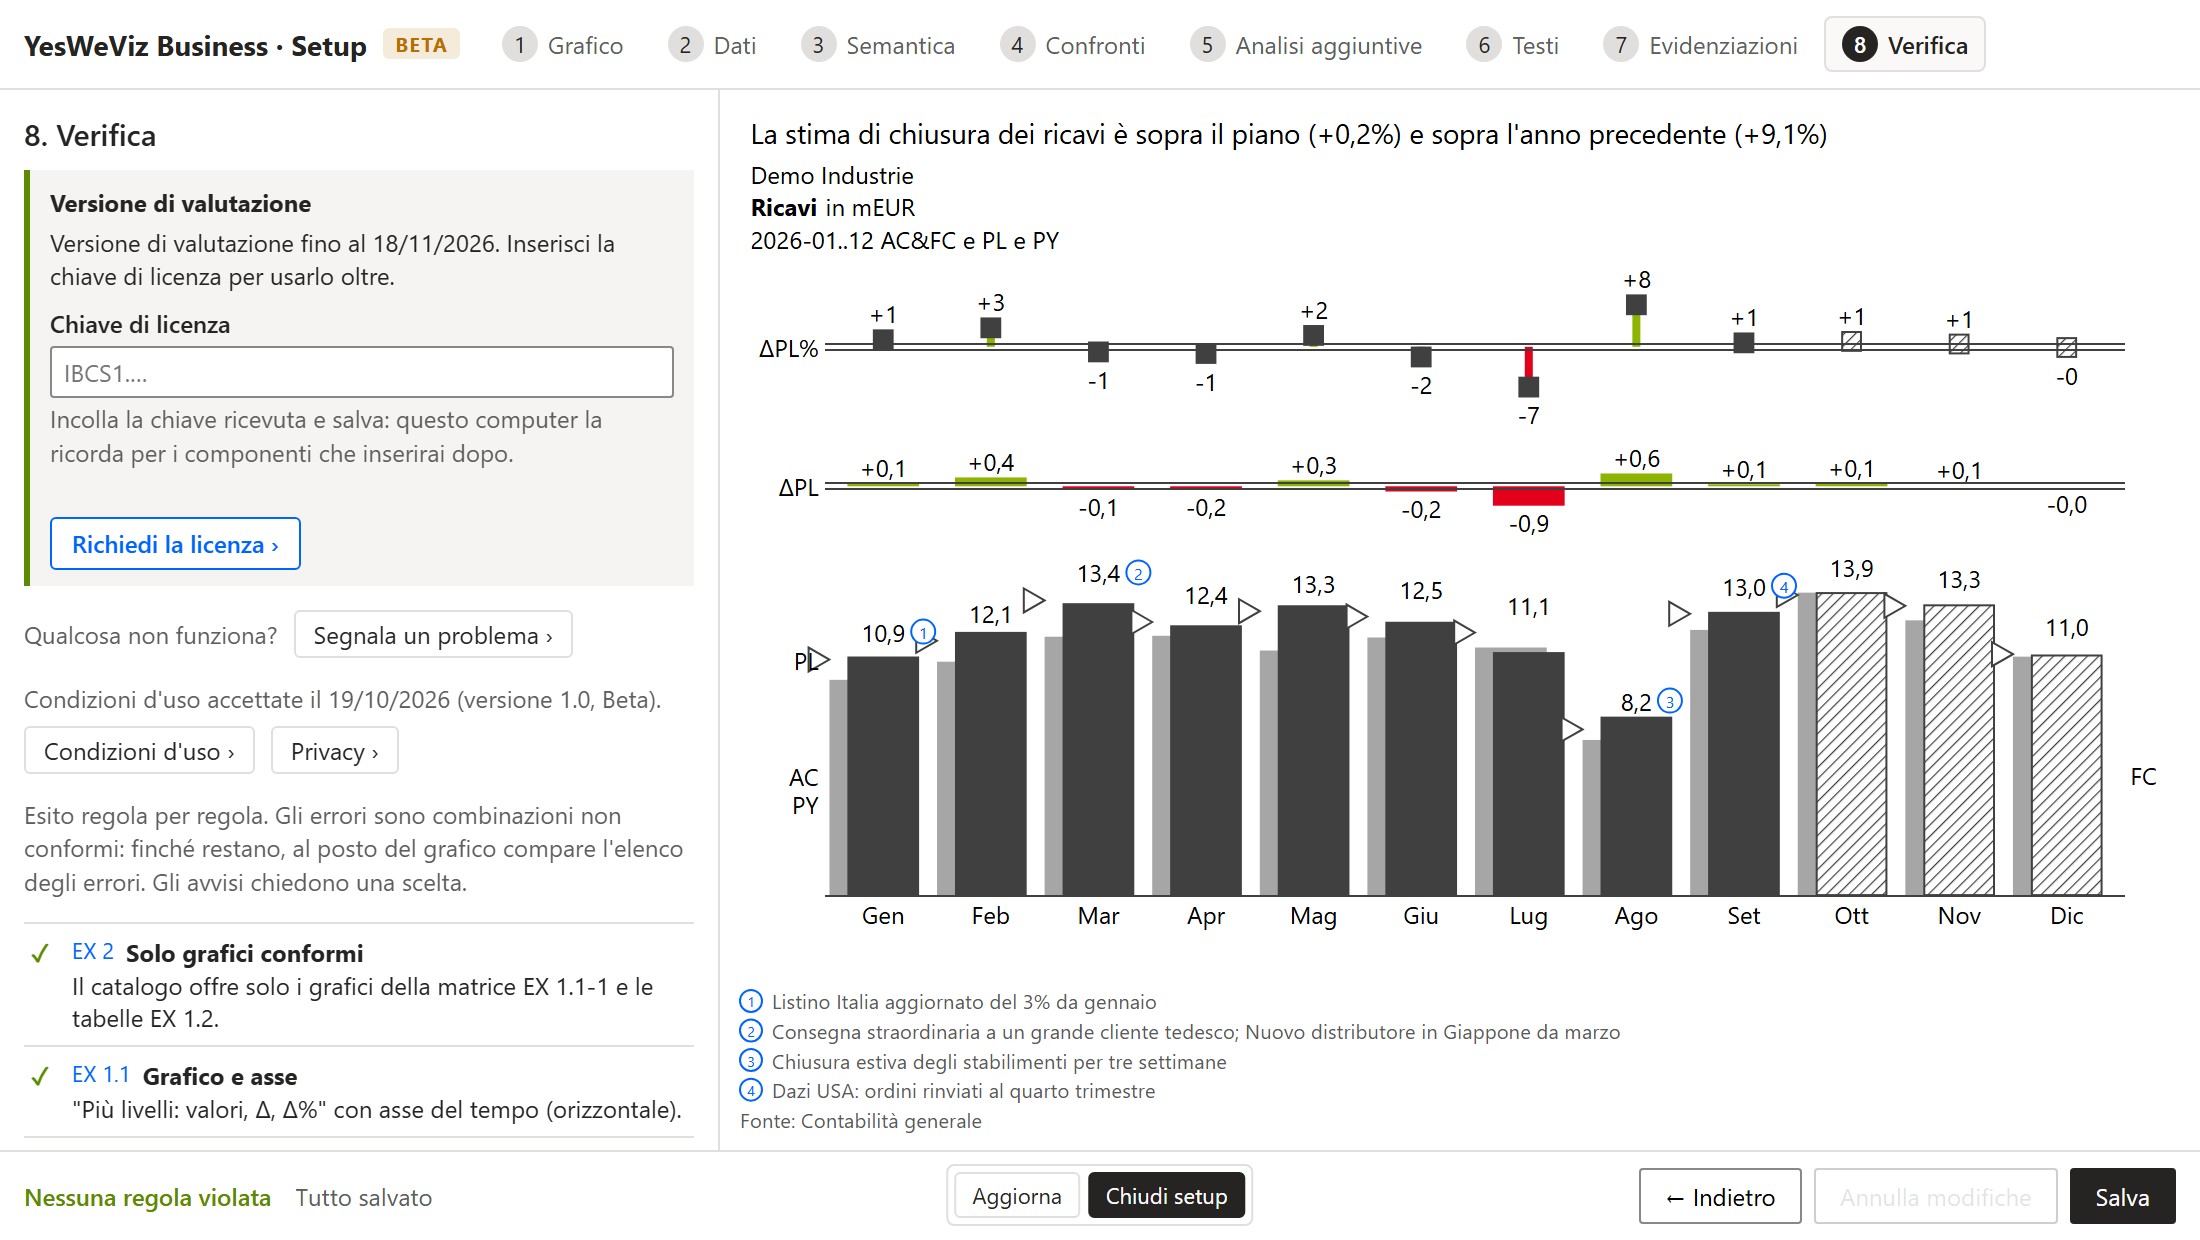This screenshot has height=1240, width=2200.
Task: Click the chart title about stima di chiusura
Action: [x=1289, y=134]
